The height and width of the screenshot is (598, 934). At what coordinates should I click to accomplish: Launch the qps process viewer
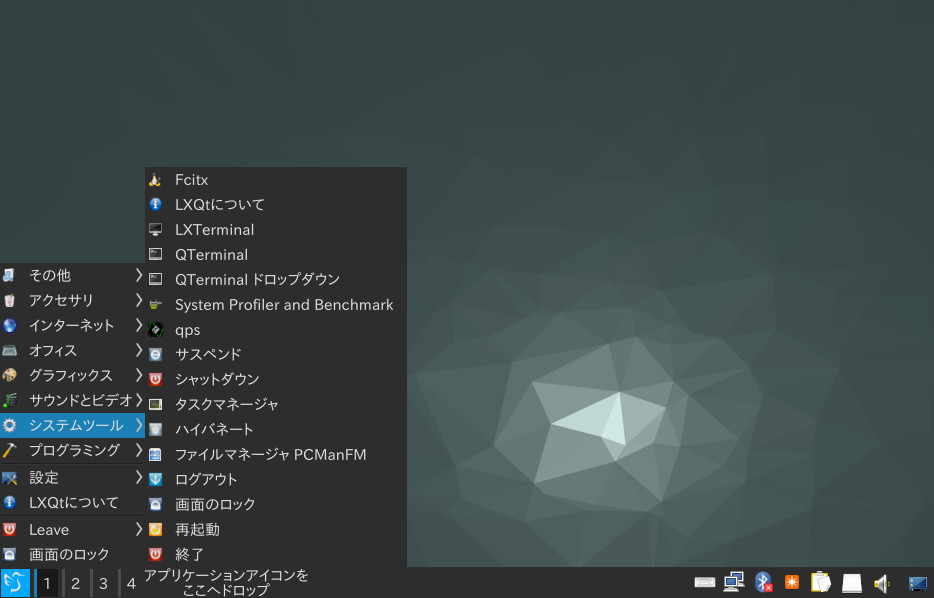click(x=276, y=329)
